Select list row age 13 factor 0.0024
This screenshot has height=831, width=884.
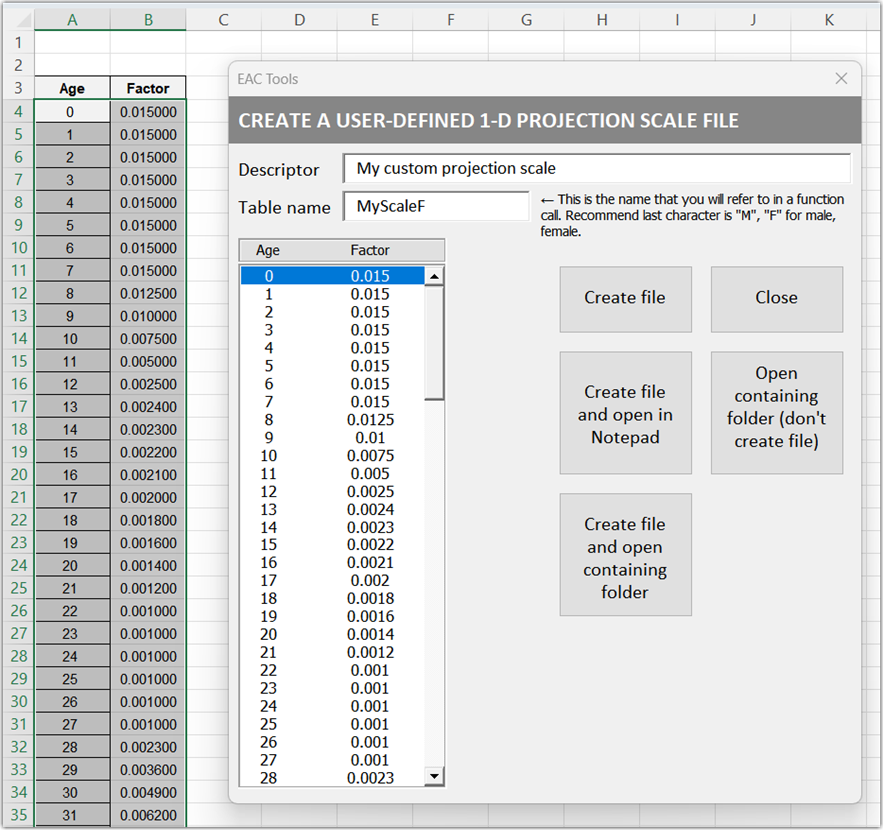click(332, 510)
